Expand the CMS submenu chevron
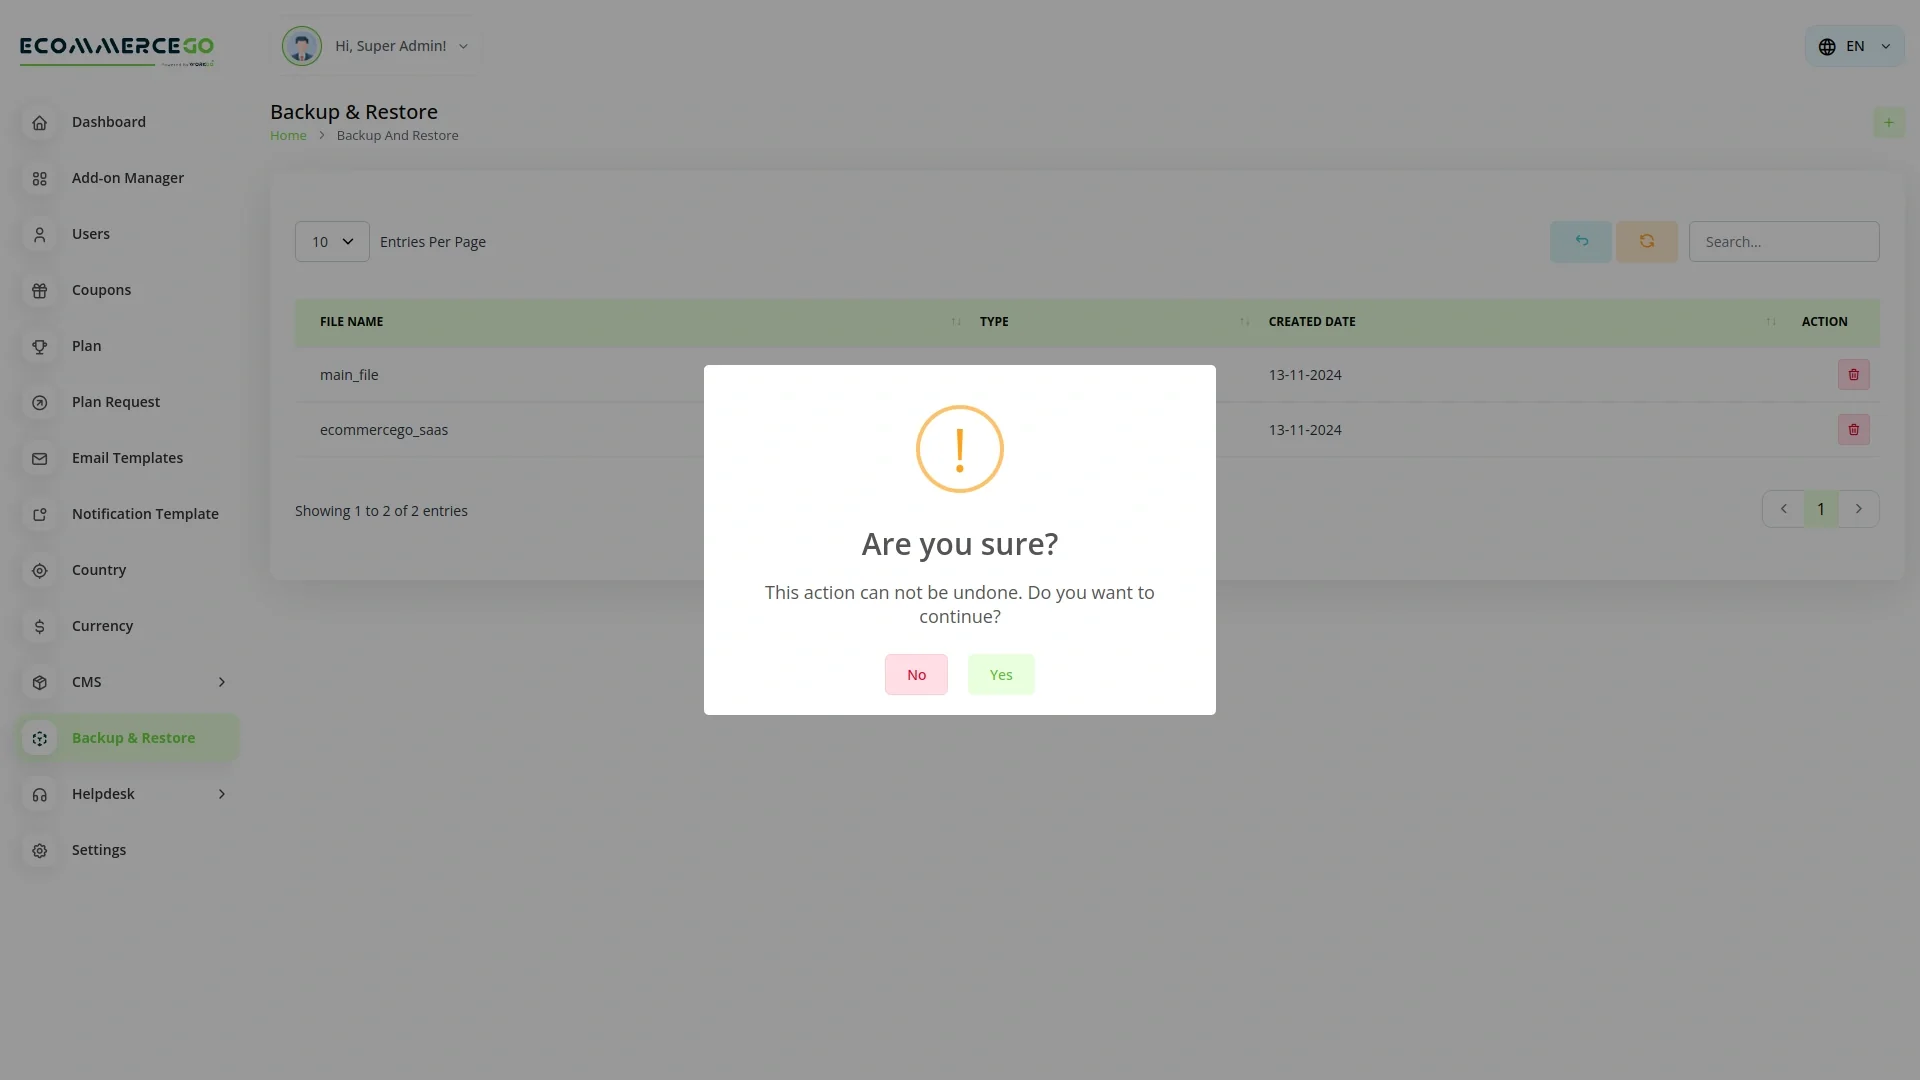The height and width of the screenshot is (1080, 1920). click(222, 682)
